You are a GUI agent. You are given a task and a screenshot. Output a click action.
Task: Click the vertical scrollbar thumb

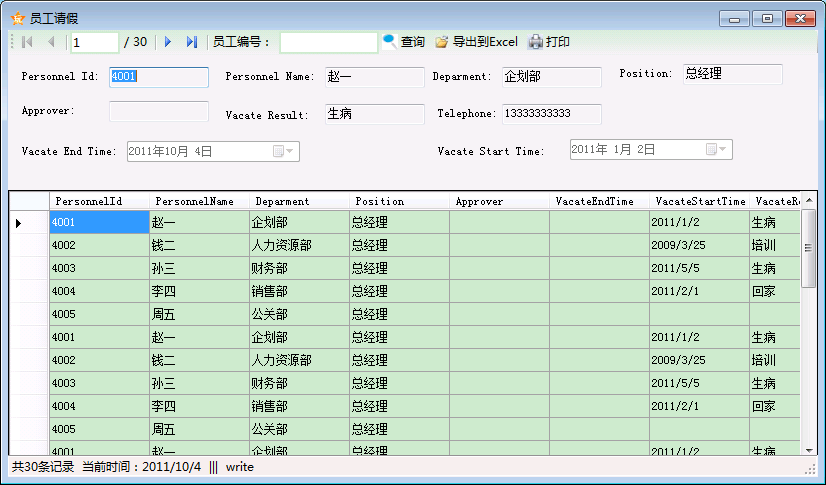tap(808, 248)
